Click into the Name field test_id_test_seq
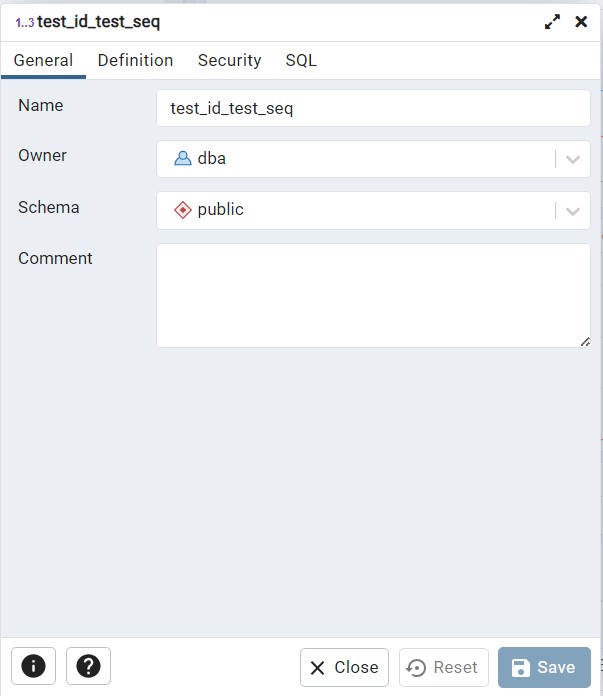This screenshot has height=696, width=603. pos(373,108)
